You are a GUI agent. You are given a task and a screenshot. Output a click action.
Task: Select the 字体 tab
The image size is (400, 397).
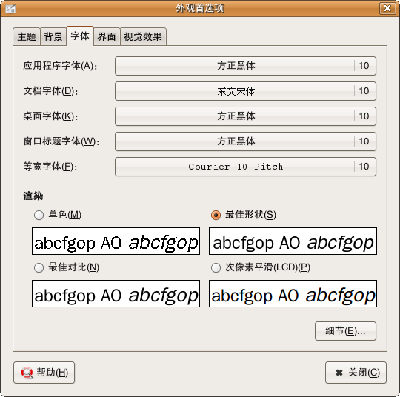tap(80, 36)
